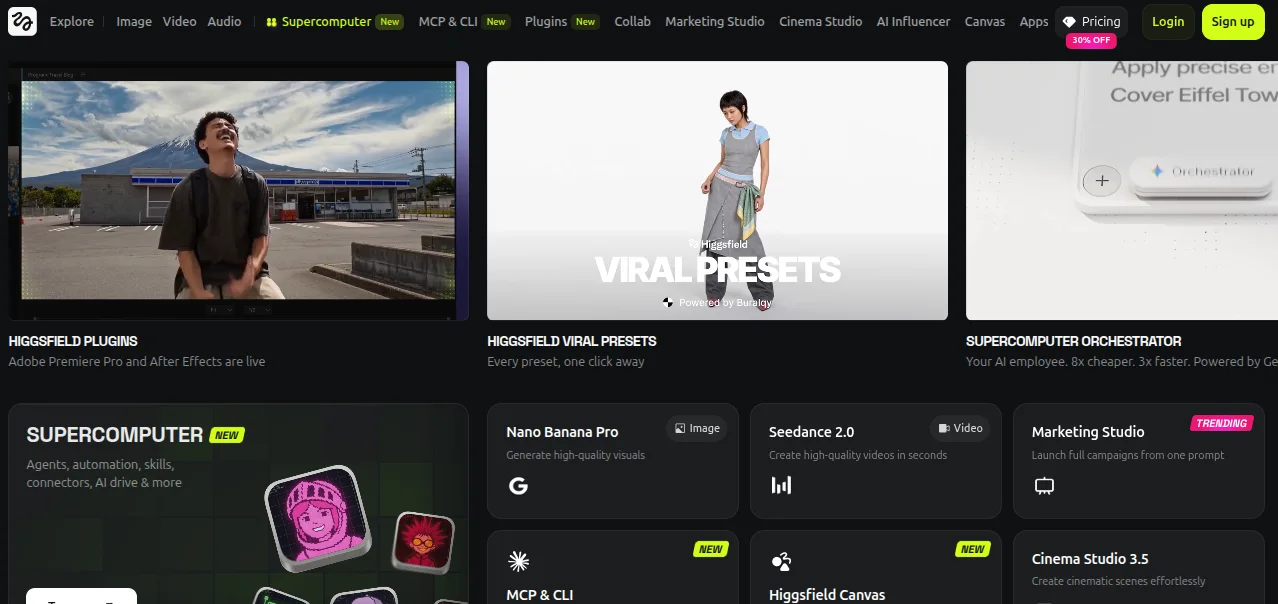The width and height of the screenshot is (1278, 604).
Task: Open Cinema Studio in top navigation
Action: click(x=820, y=21)
